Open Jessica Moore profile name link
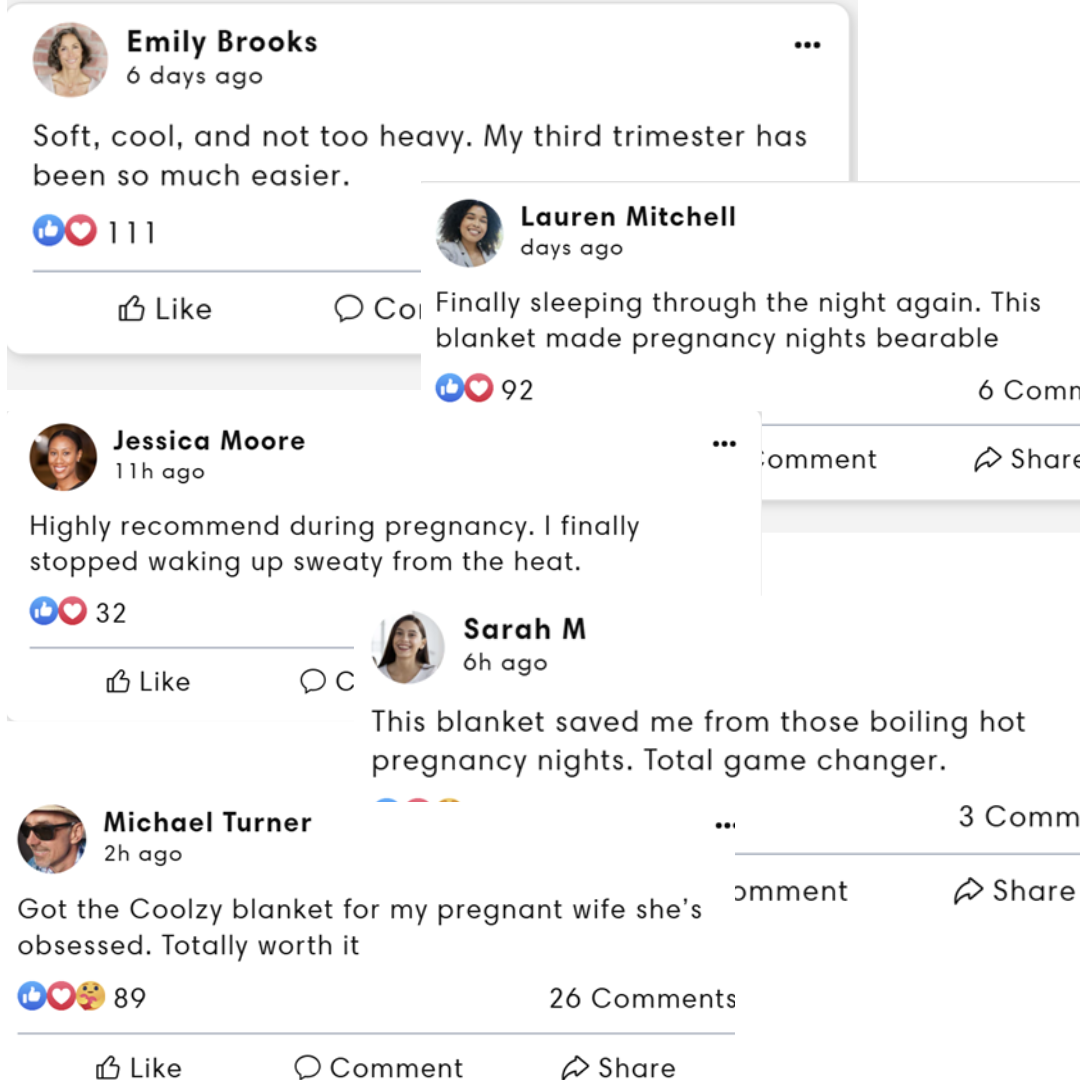 209,441
